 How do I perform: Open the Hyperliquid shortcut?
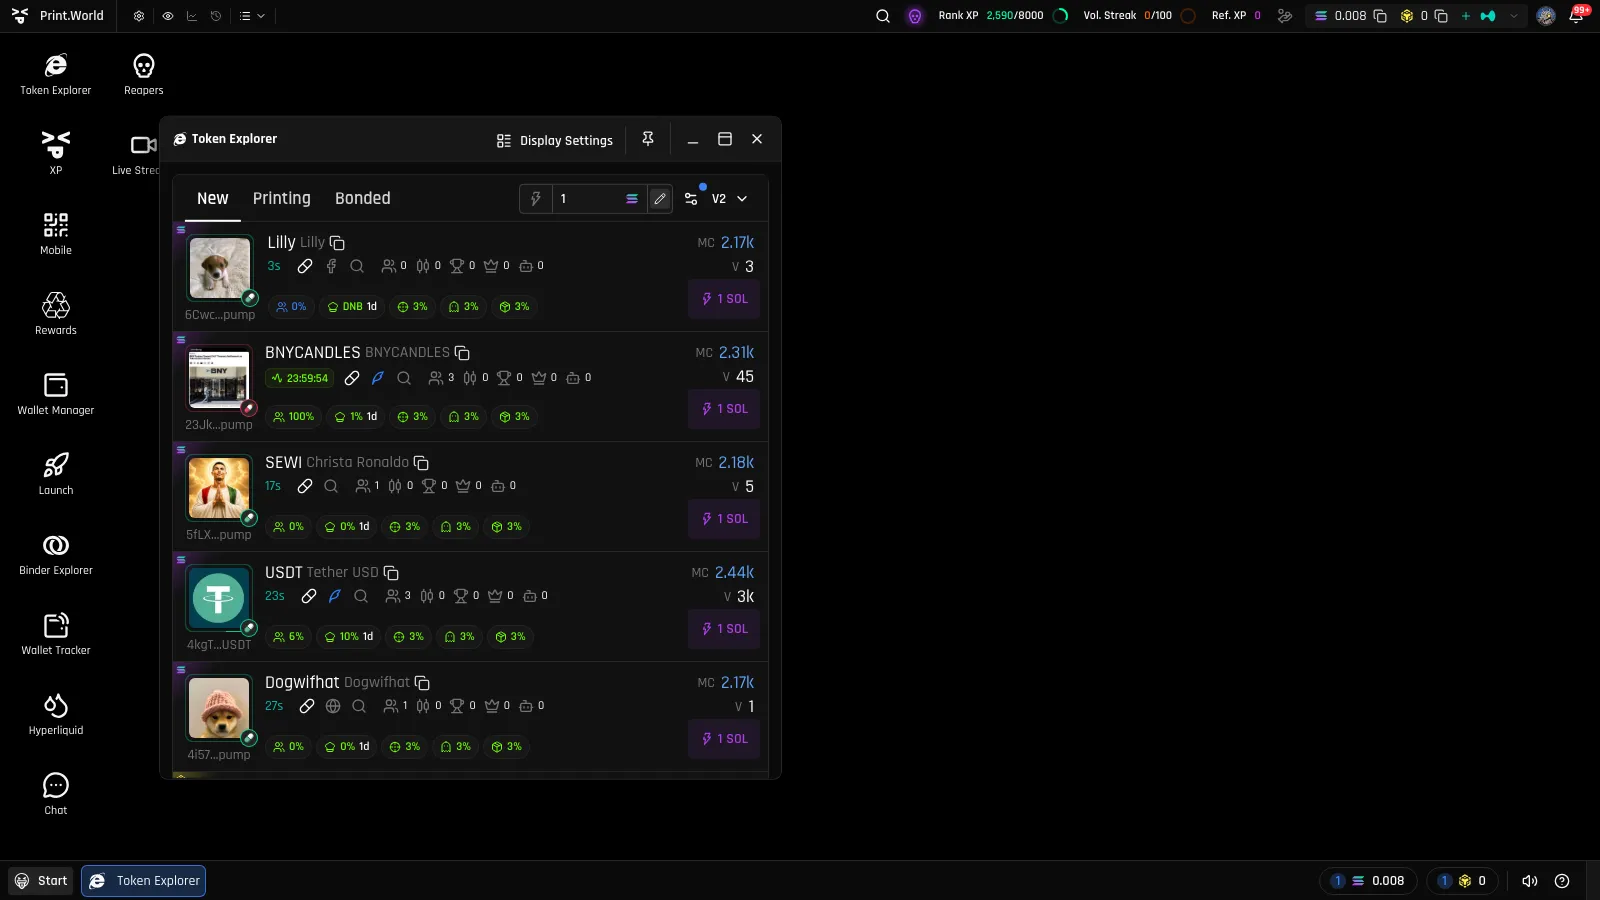56,713
